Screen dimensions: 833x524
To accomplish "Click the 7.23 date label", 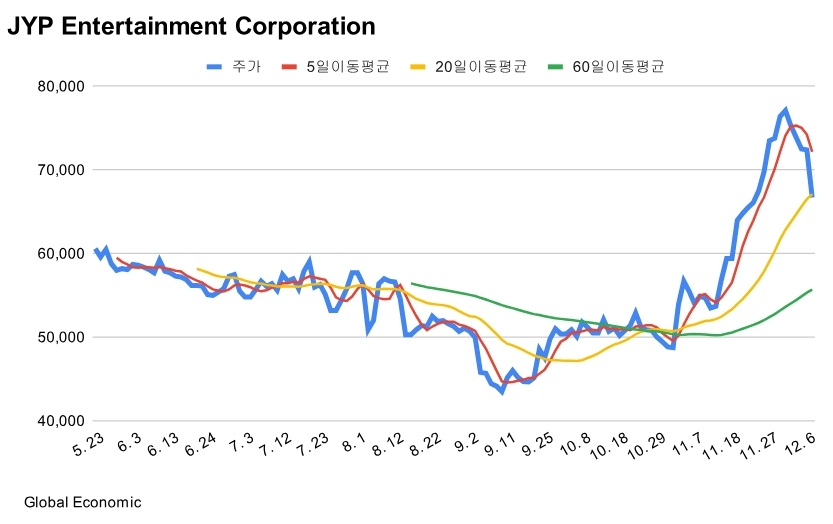I will 312,444.
